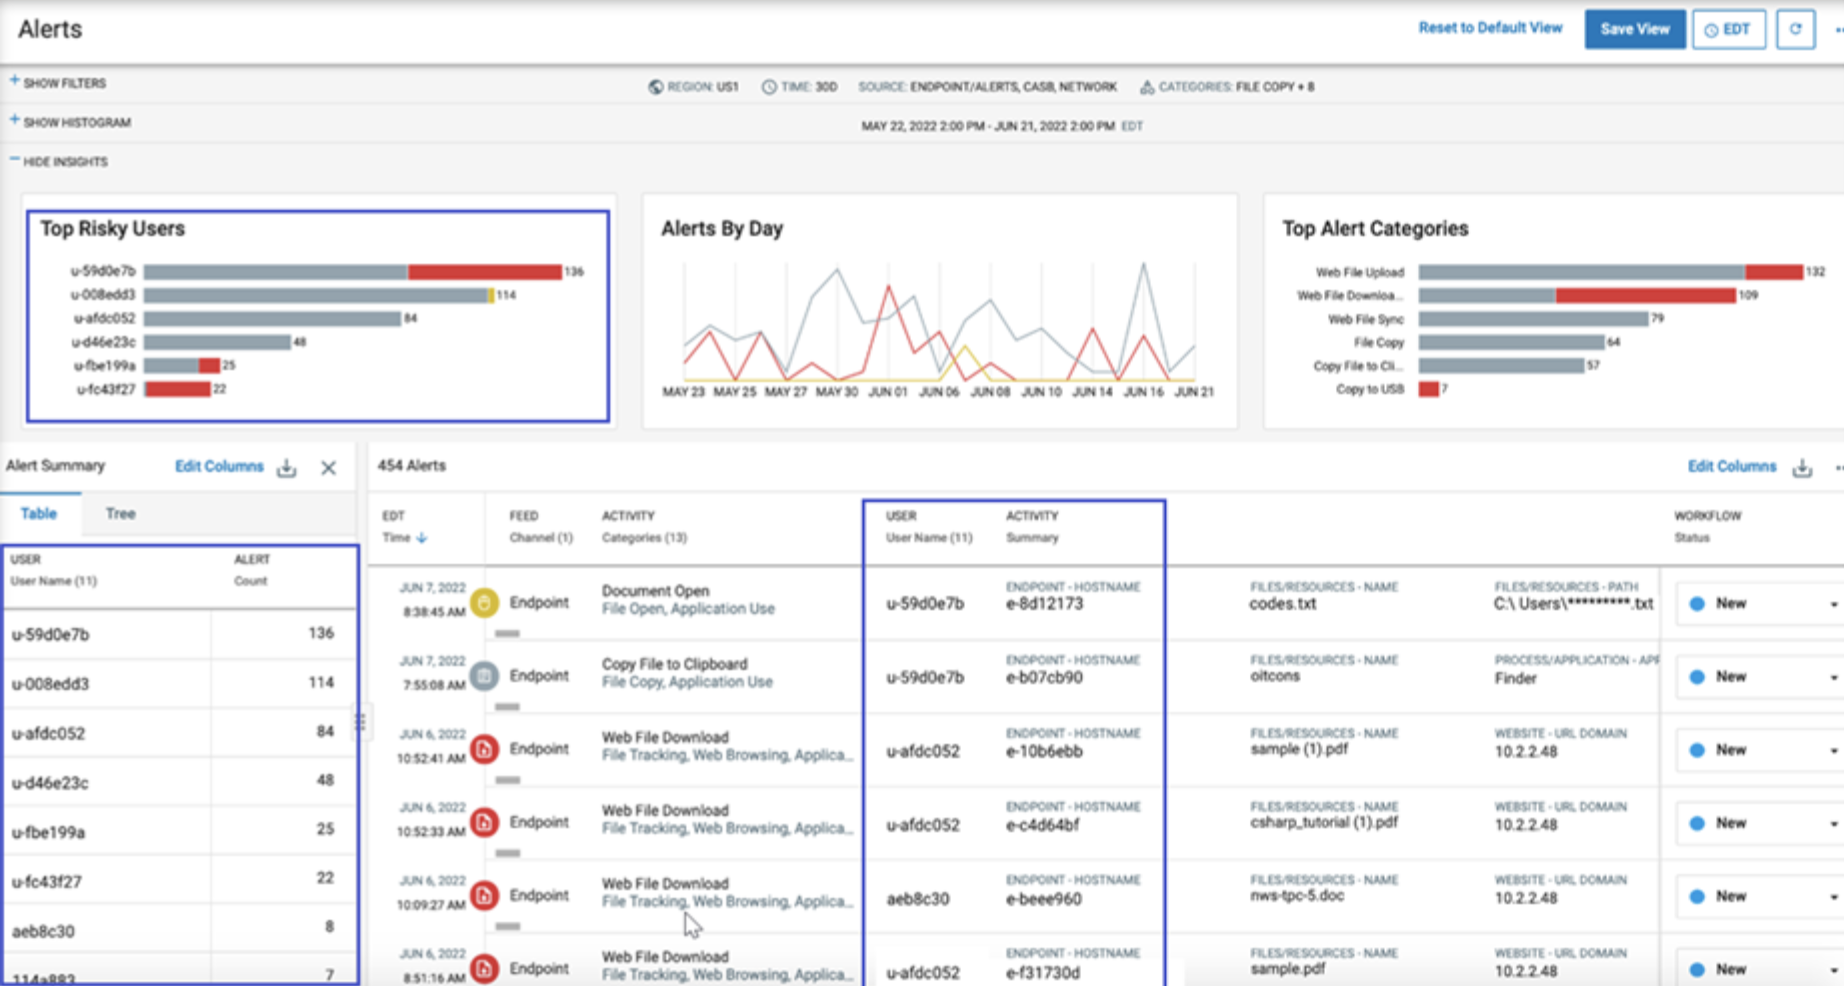1844x986 pixels.
Task: Collapse the Hide Insights section
Action: click(x=59, y=161)
